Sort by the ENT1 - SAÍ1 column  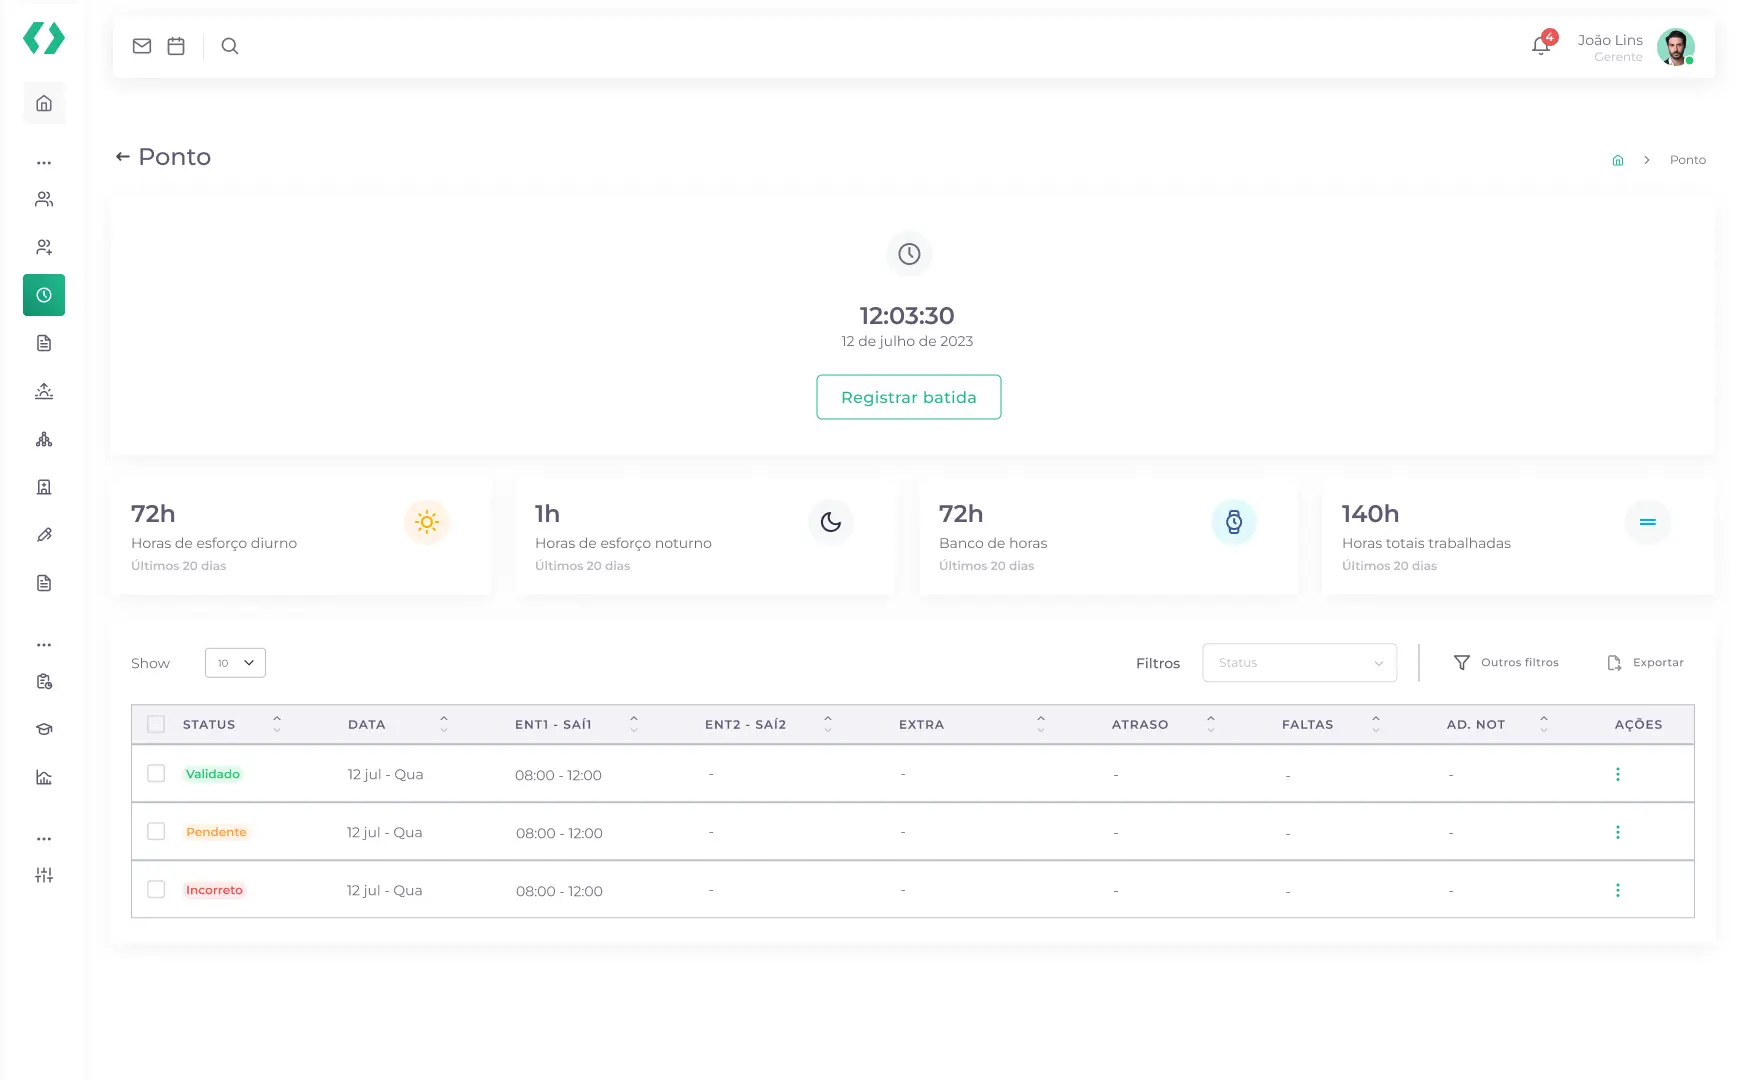click(x=634, y=724)
